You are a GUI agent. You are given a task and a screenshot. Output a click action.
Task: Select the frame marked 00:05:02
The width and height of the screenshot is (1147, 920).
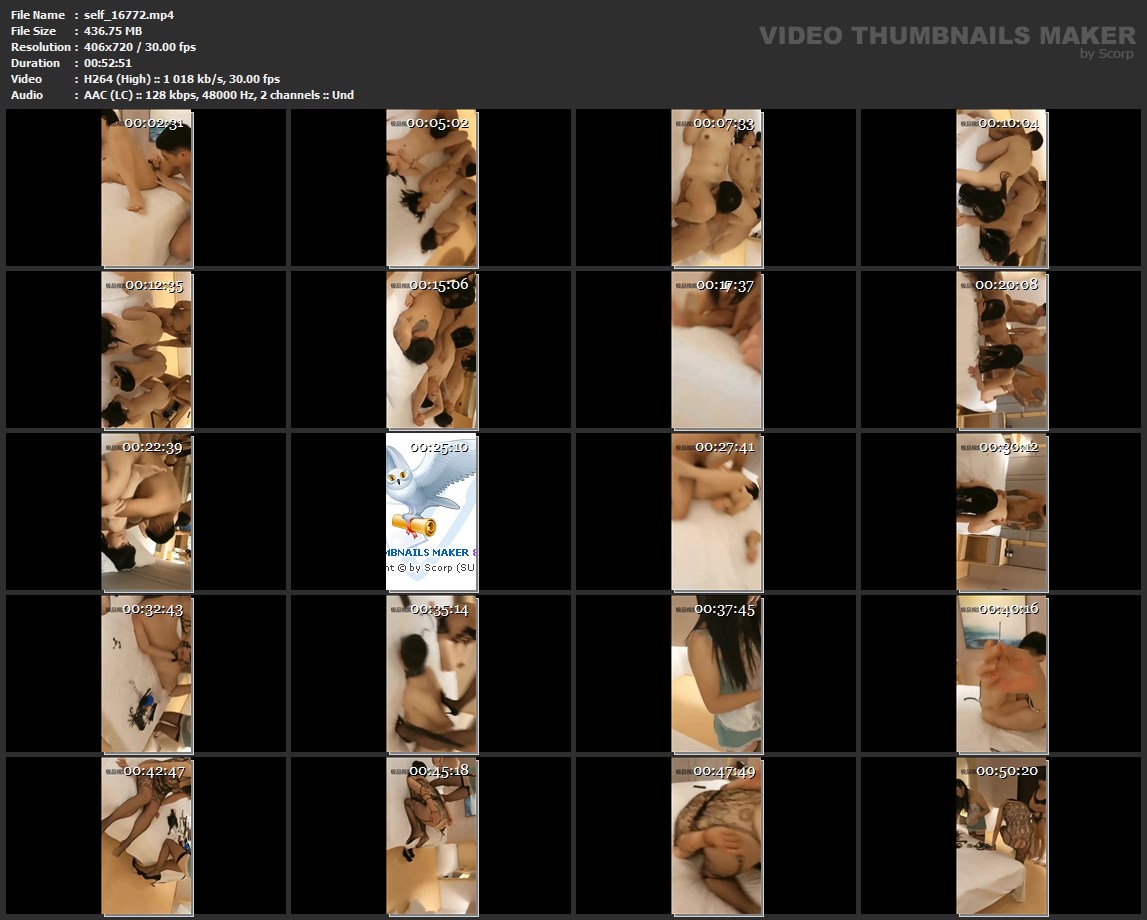click(431, 188)
